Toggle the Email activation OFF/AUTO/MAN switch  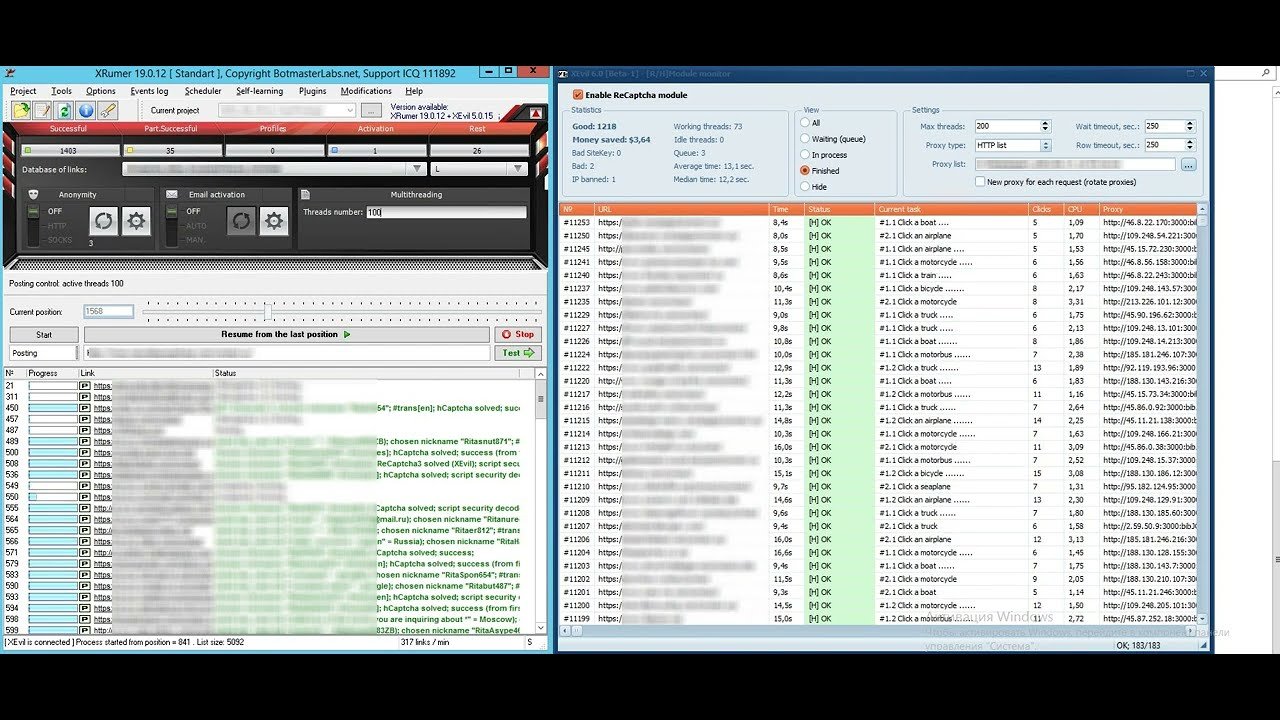(x=171, y=226)
